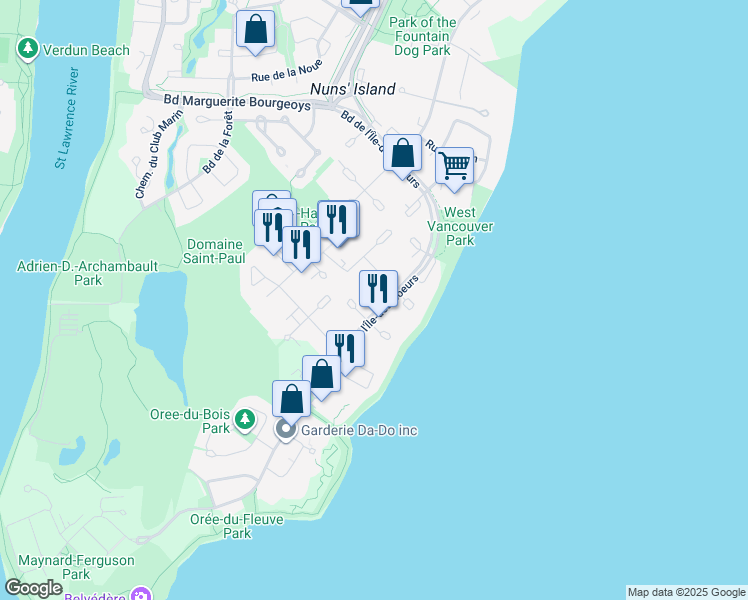Screen dimensions: 748x600
Task: Click the grey Garderie Da-Do inc location pin
Action: click(x=286, y=431)
